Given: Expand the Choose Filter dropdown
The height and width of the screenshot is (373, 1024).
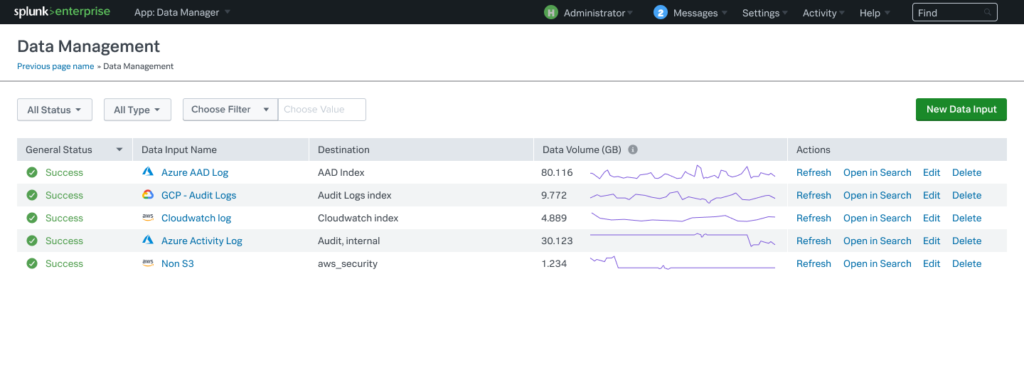Looking at the screenshot, I should tap(231, 110).
